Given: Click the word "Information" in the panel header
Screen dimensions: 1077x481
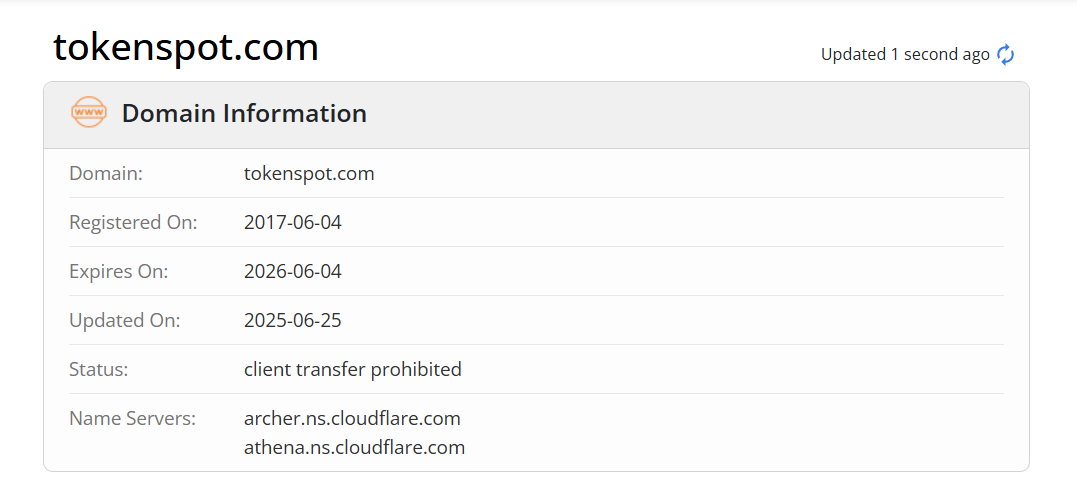Looking at the screenshot, I should [x=299, y=114].
